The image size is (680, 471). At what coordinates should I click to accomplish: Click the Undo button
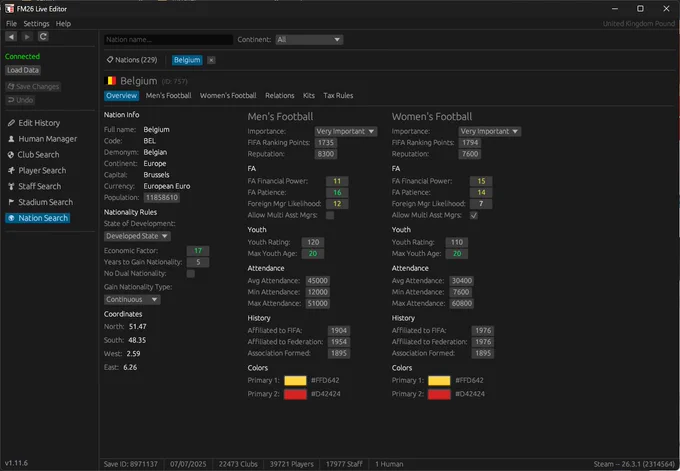(x=20, y=100)
